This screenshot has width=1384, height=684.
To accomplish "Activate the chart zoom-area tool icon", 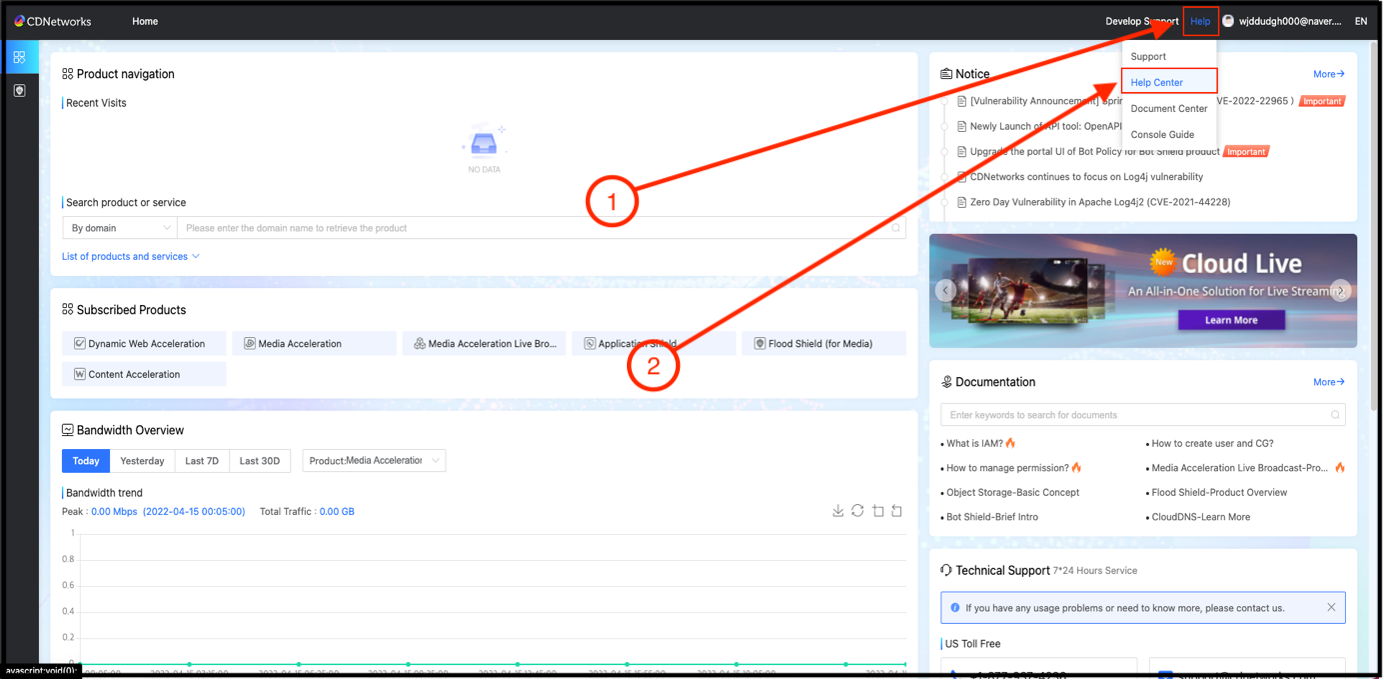I will coord(878,511).
